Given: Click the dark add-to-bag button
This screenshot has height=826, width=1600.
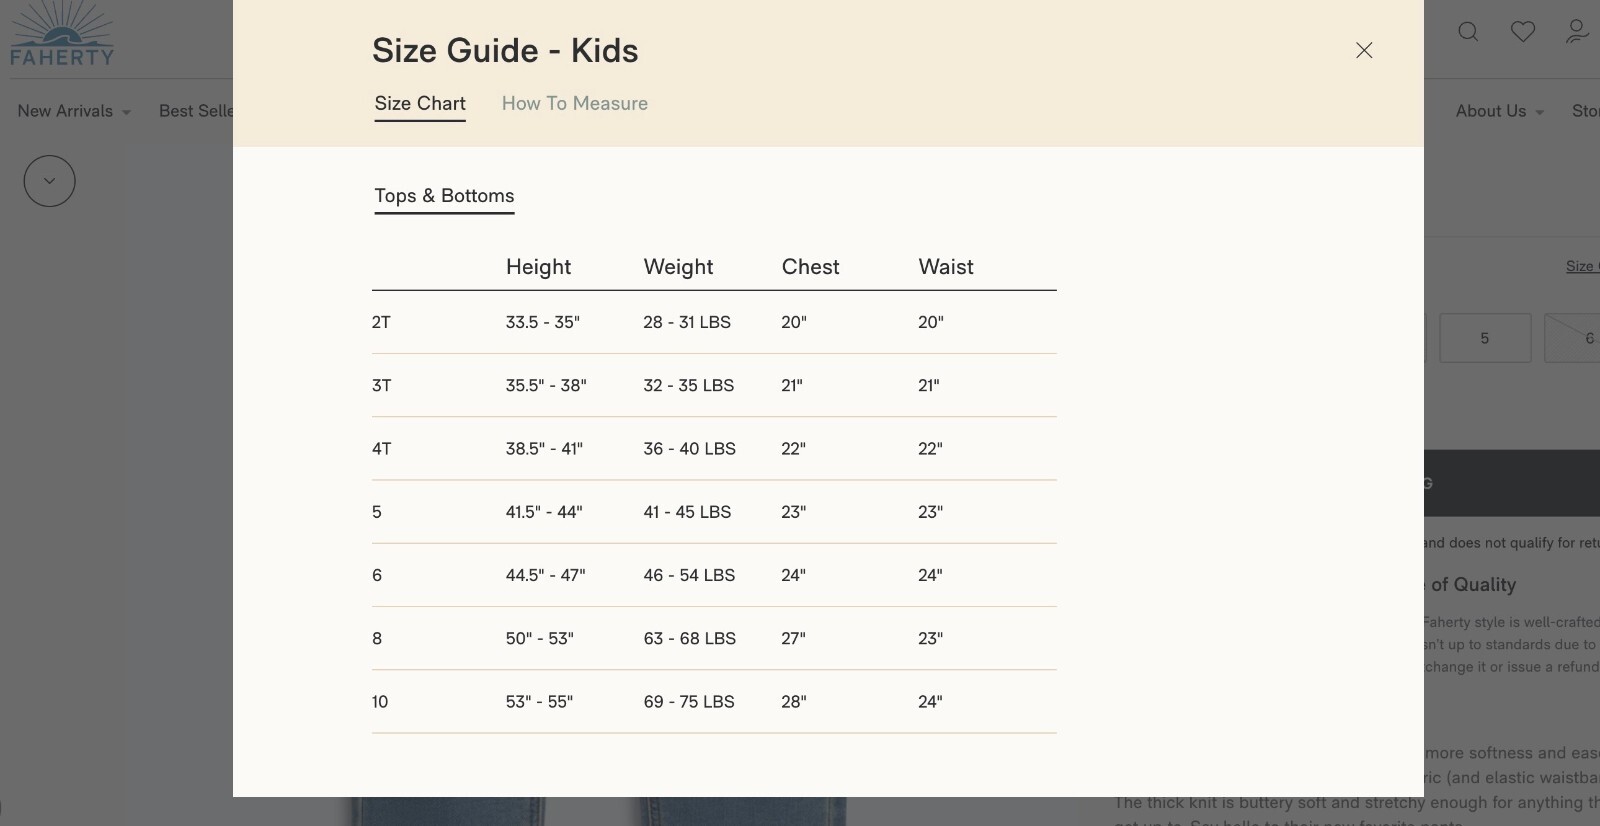Looking at the screenshot, I should tap(1511, 483).
